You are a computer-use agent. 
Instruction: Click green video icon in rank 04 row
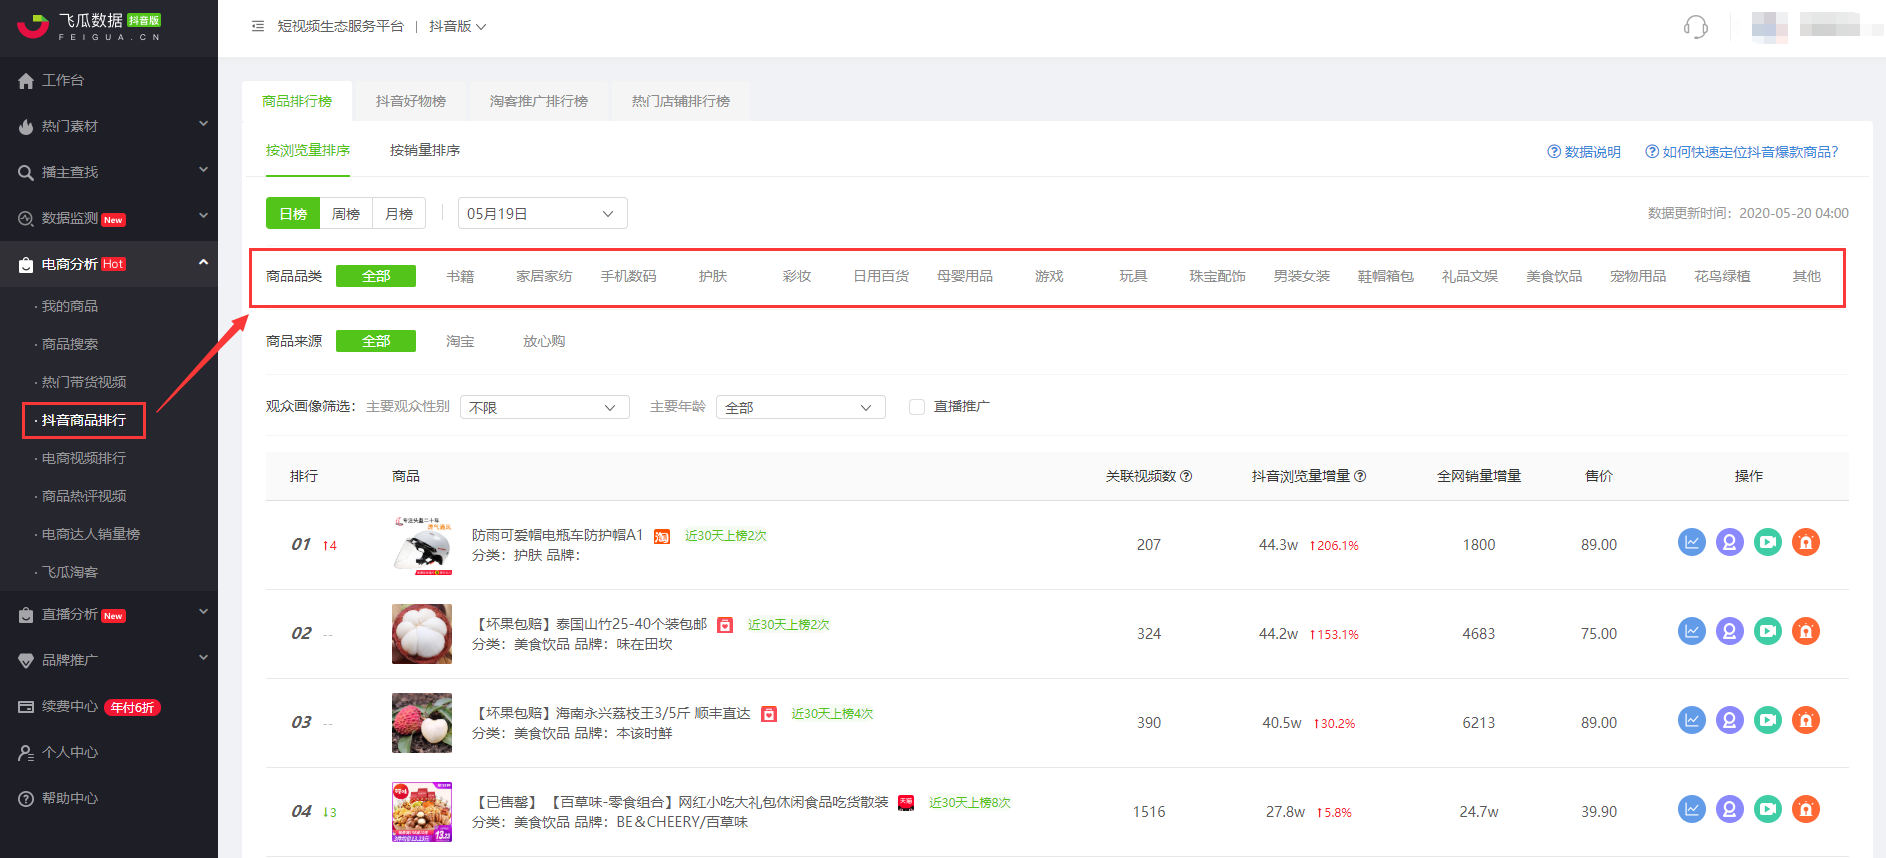1767,809
